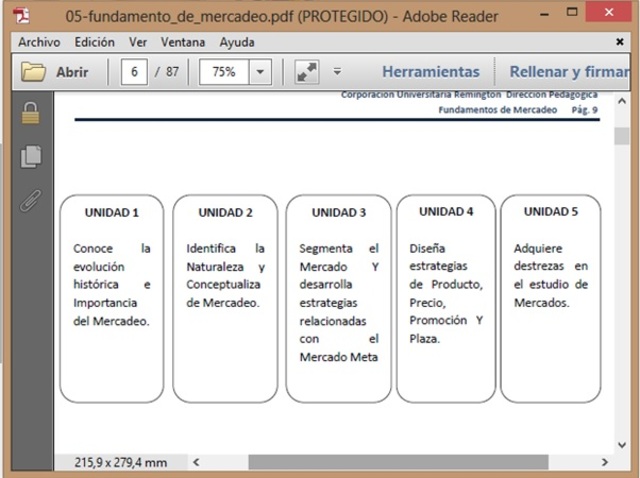Screen dimensions: 640x478
Task: Click the UNIDAD 3 heading
Action: (339, 213)
